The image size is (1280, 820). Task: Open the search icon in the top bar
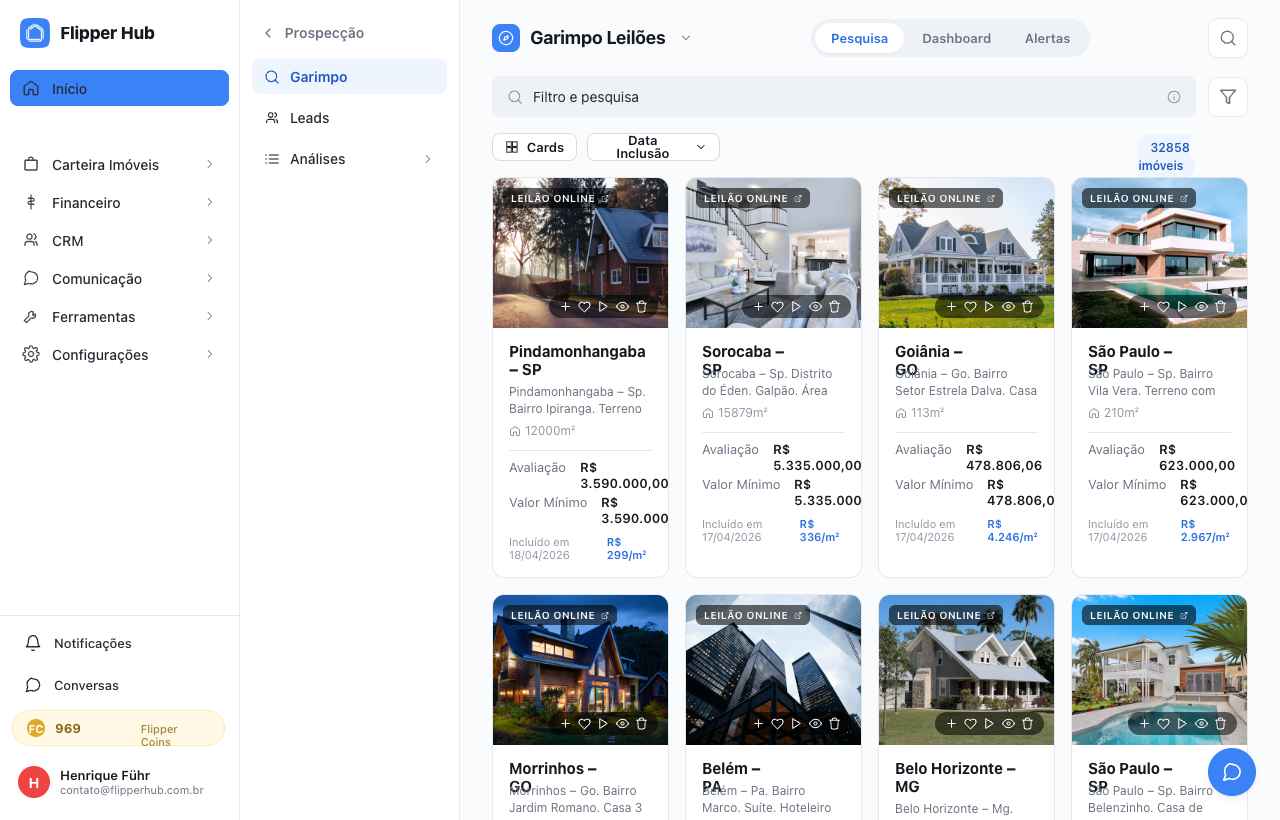coord(1228,38)
